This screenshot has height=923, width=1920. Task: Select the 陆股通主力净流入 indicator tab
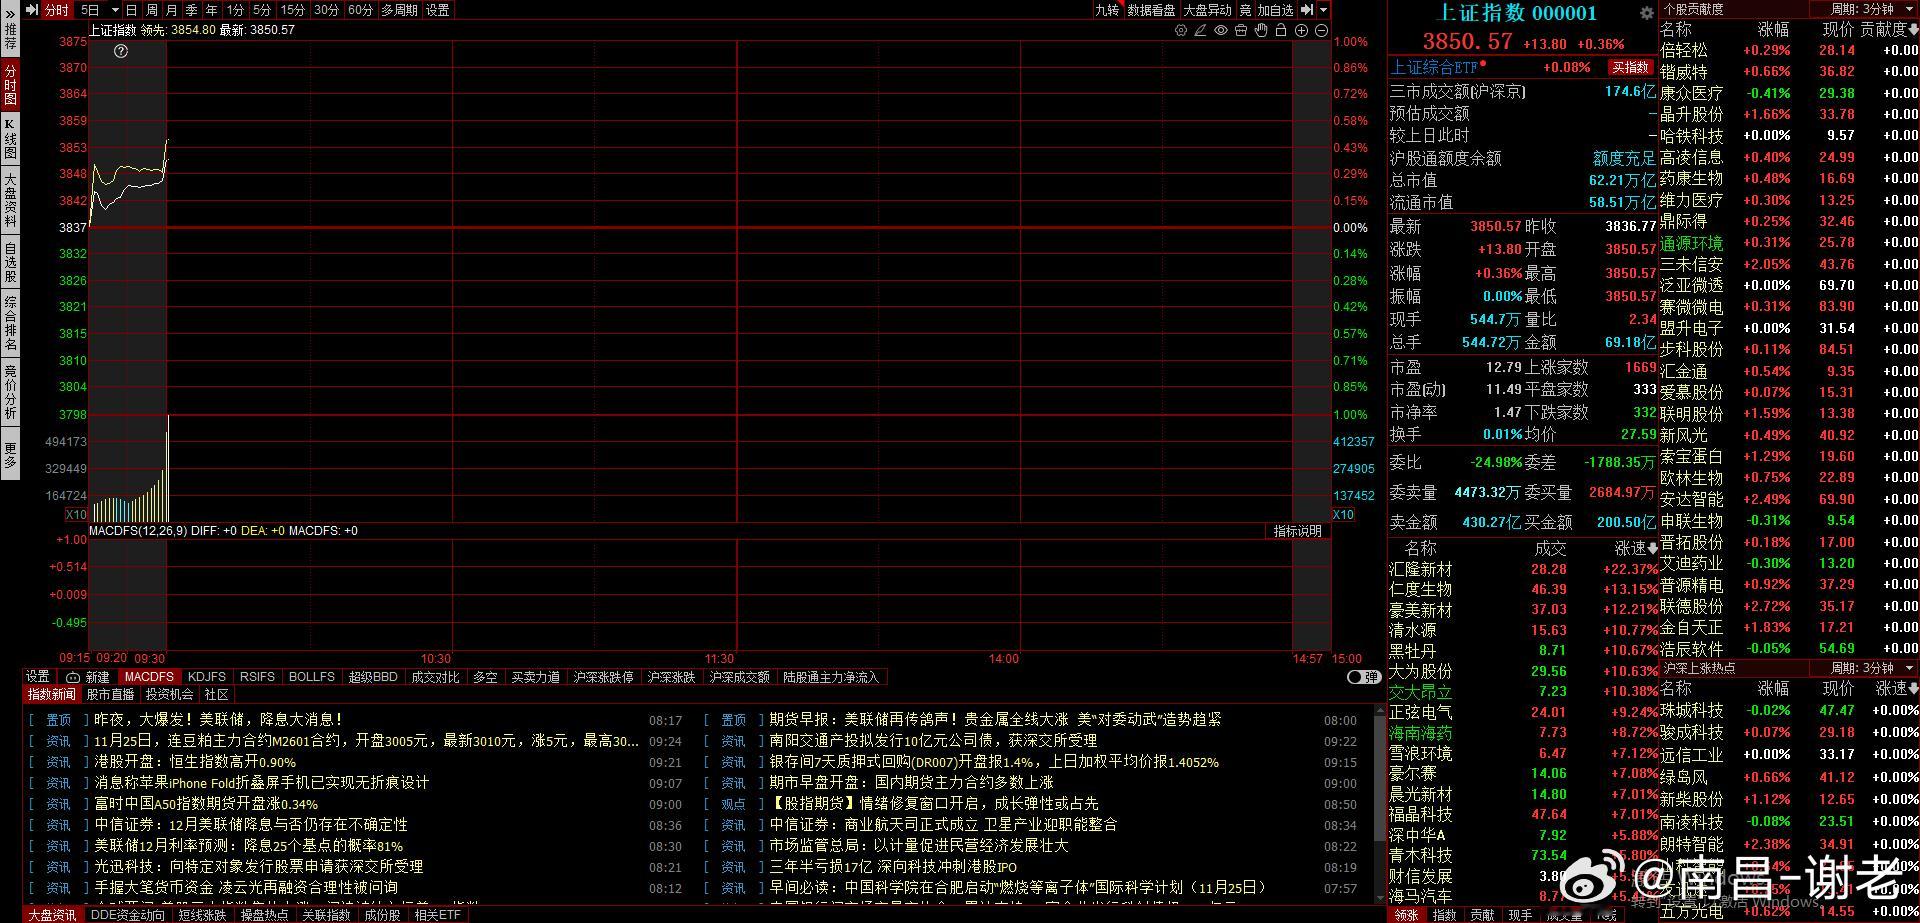[831, 677]
